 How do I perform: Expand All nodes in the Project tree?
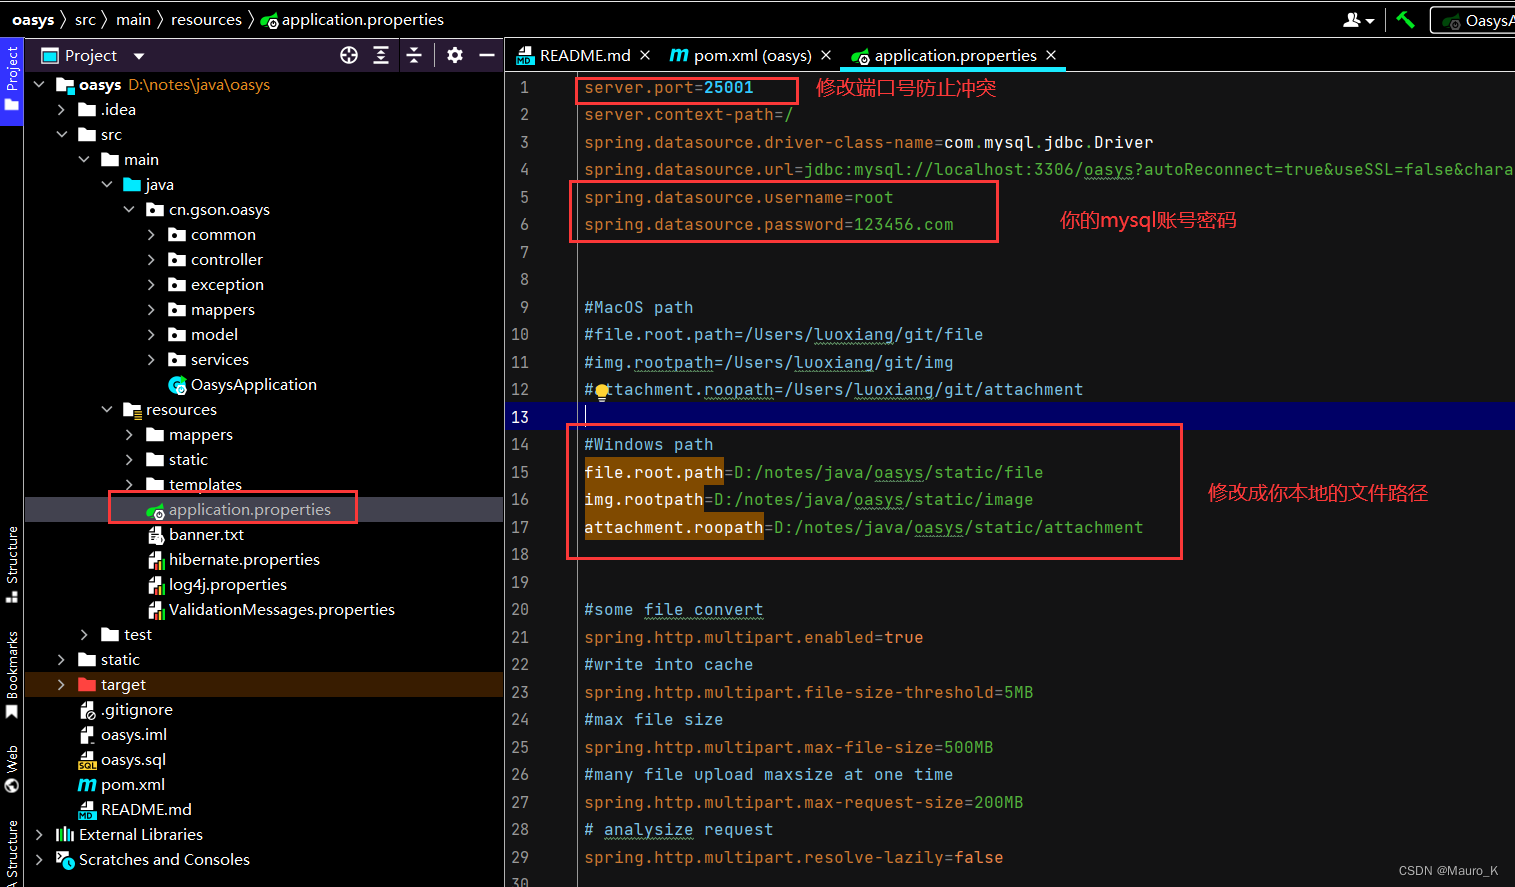coord(381,55)
